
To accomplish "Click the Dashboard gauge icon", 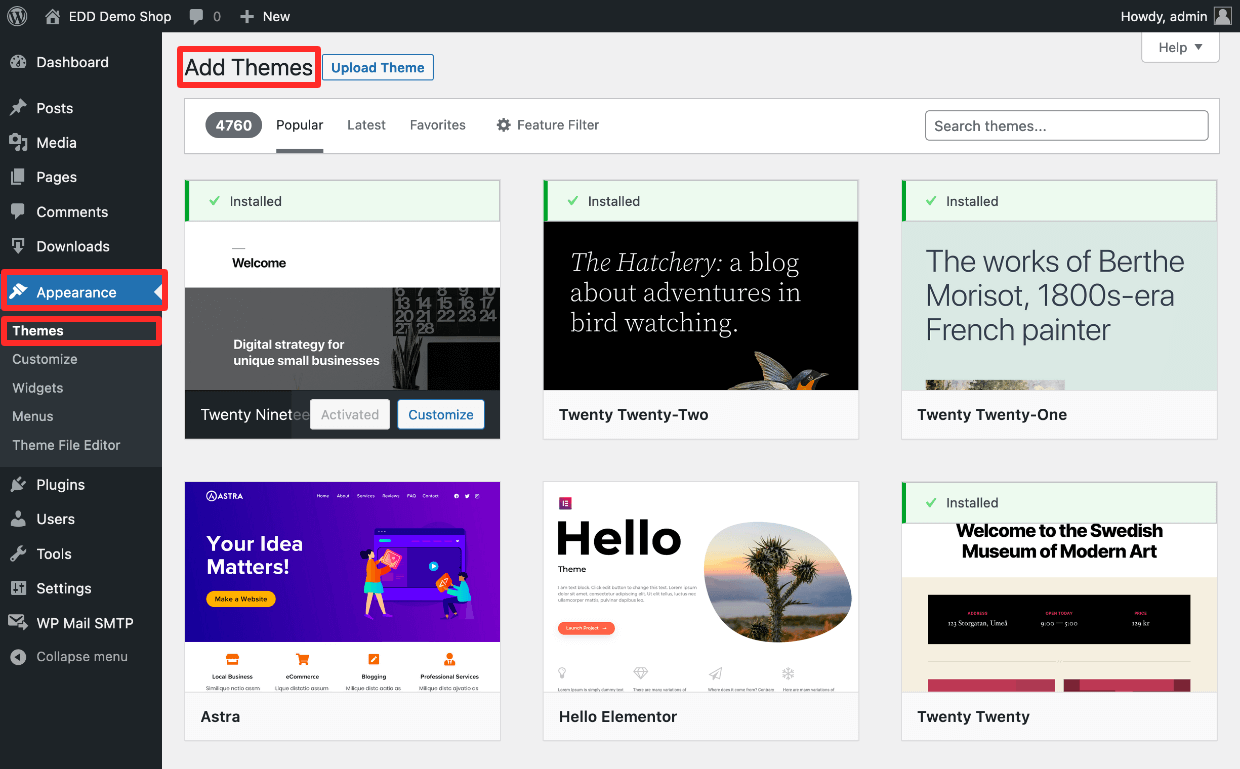I will tap(18, 62).
